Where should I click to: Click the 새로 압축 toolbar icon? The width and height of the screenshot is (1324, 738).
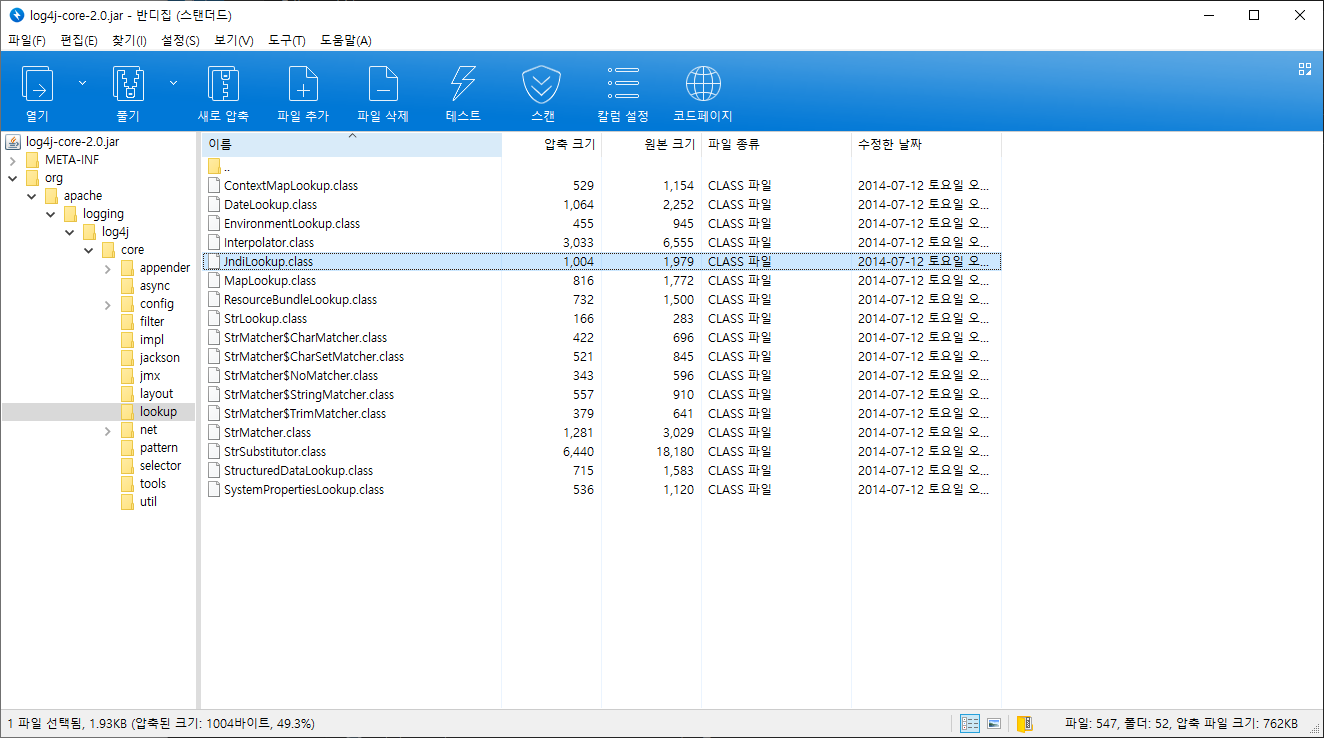point(223,84)
